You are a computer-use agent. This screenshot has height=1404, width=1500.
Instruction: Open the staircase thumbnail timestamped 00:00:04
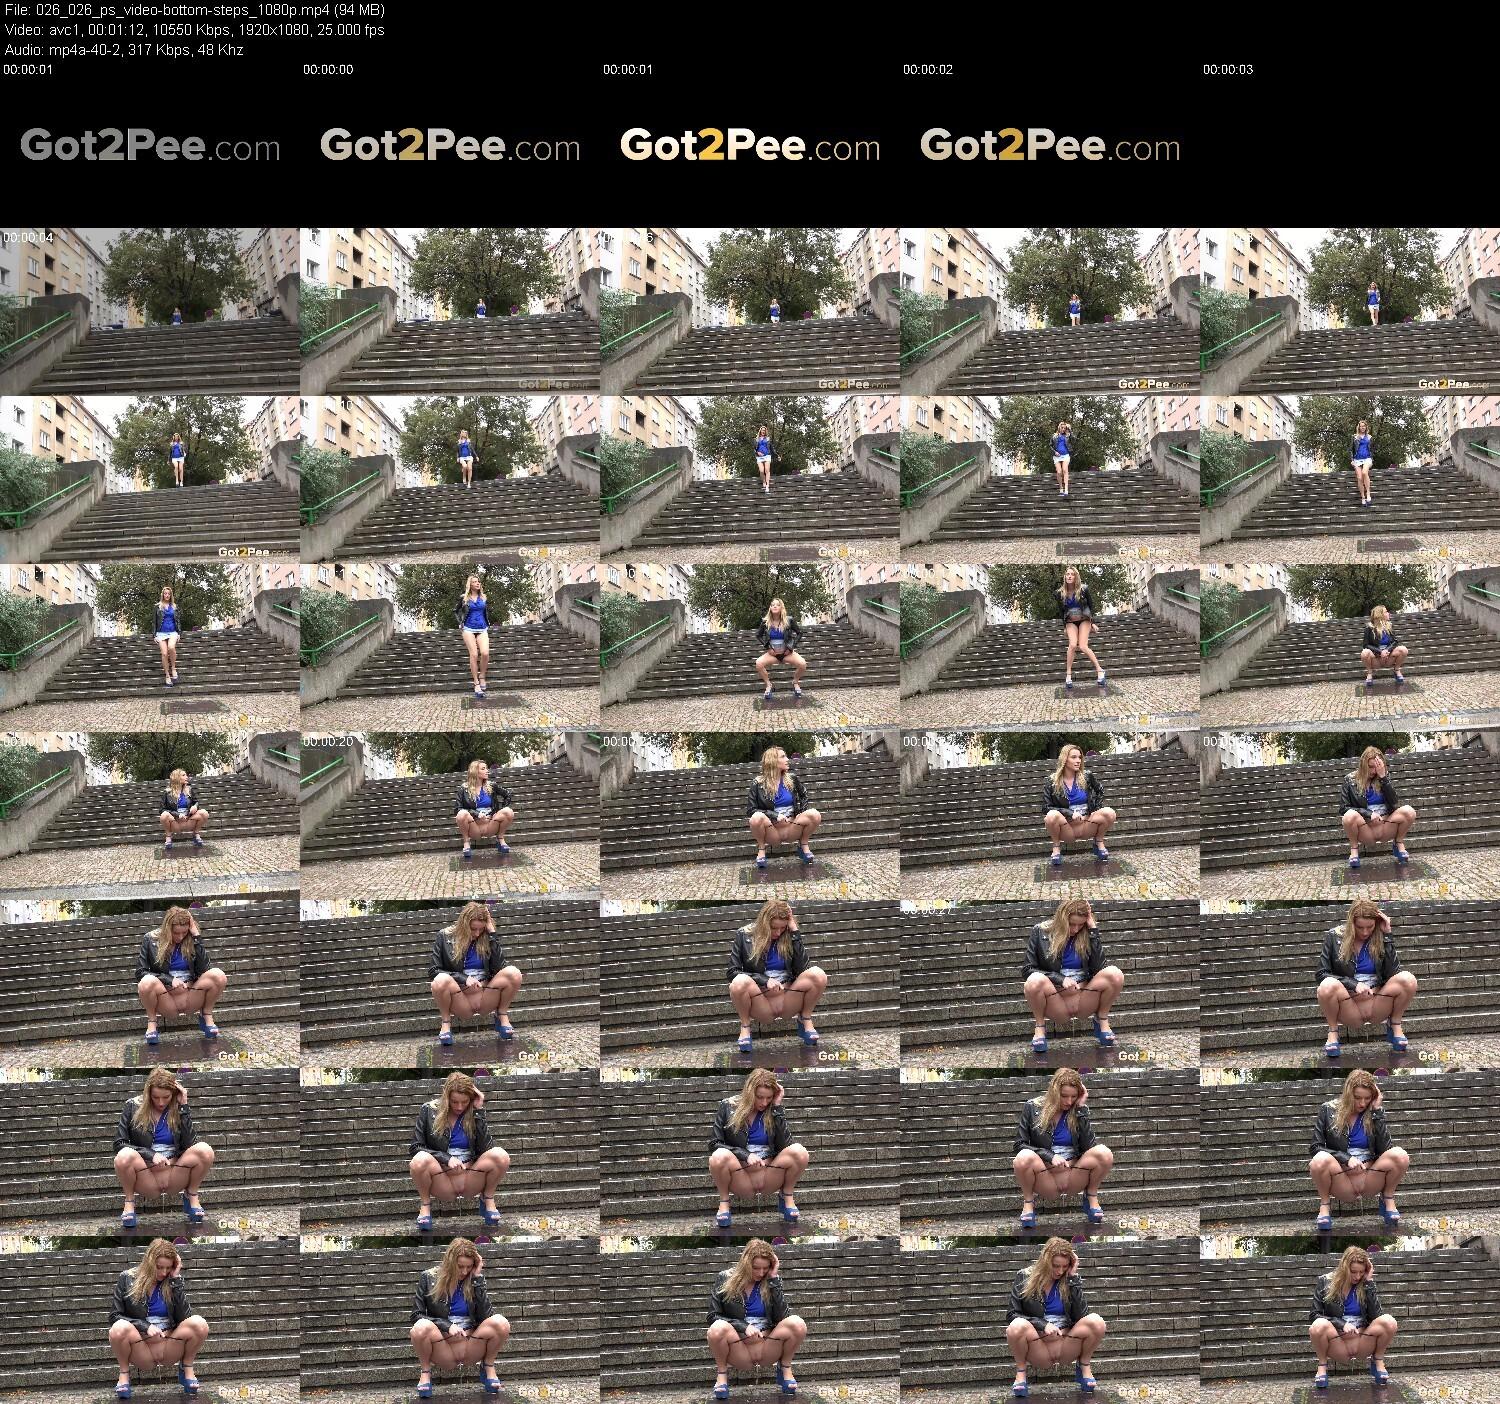[x=150, y=311]
